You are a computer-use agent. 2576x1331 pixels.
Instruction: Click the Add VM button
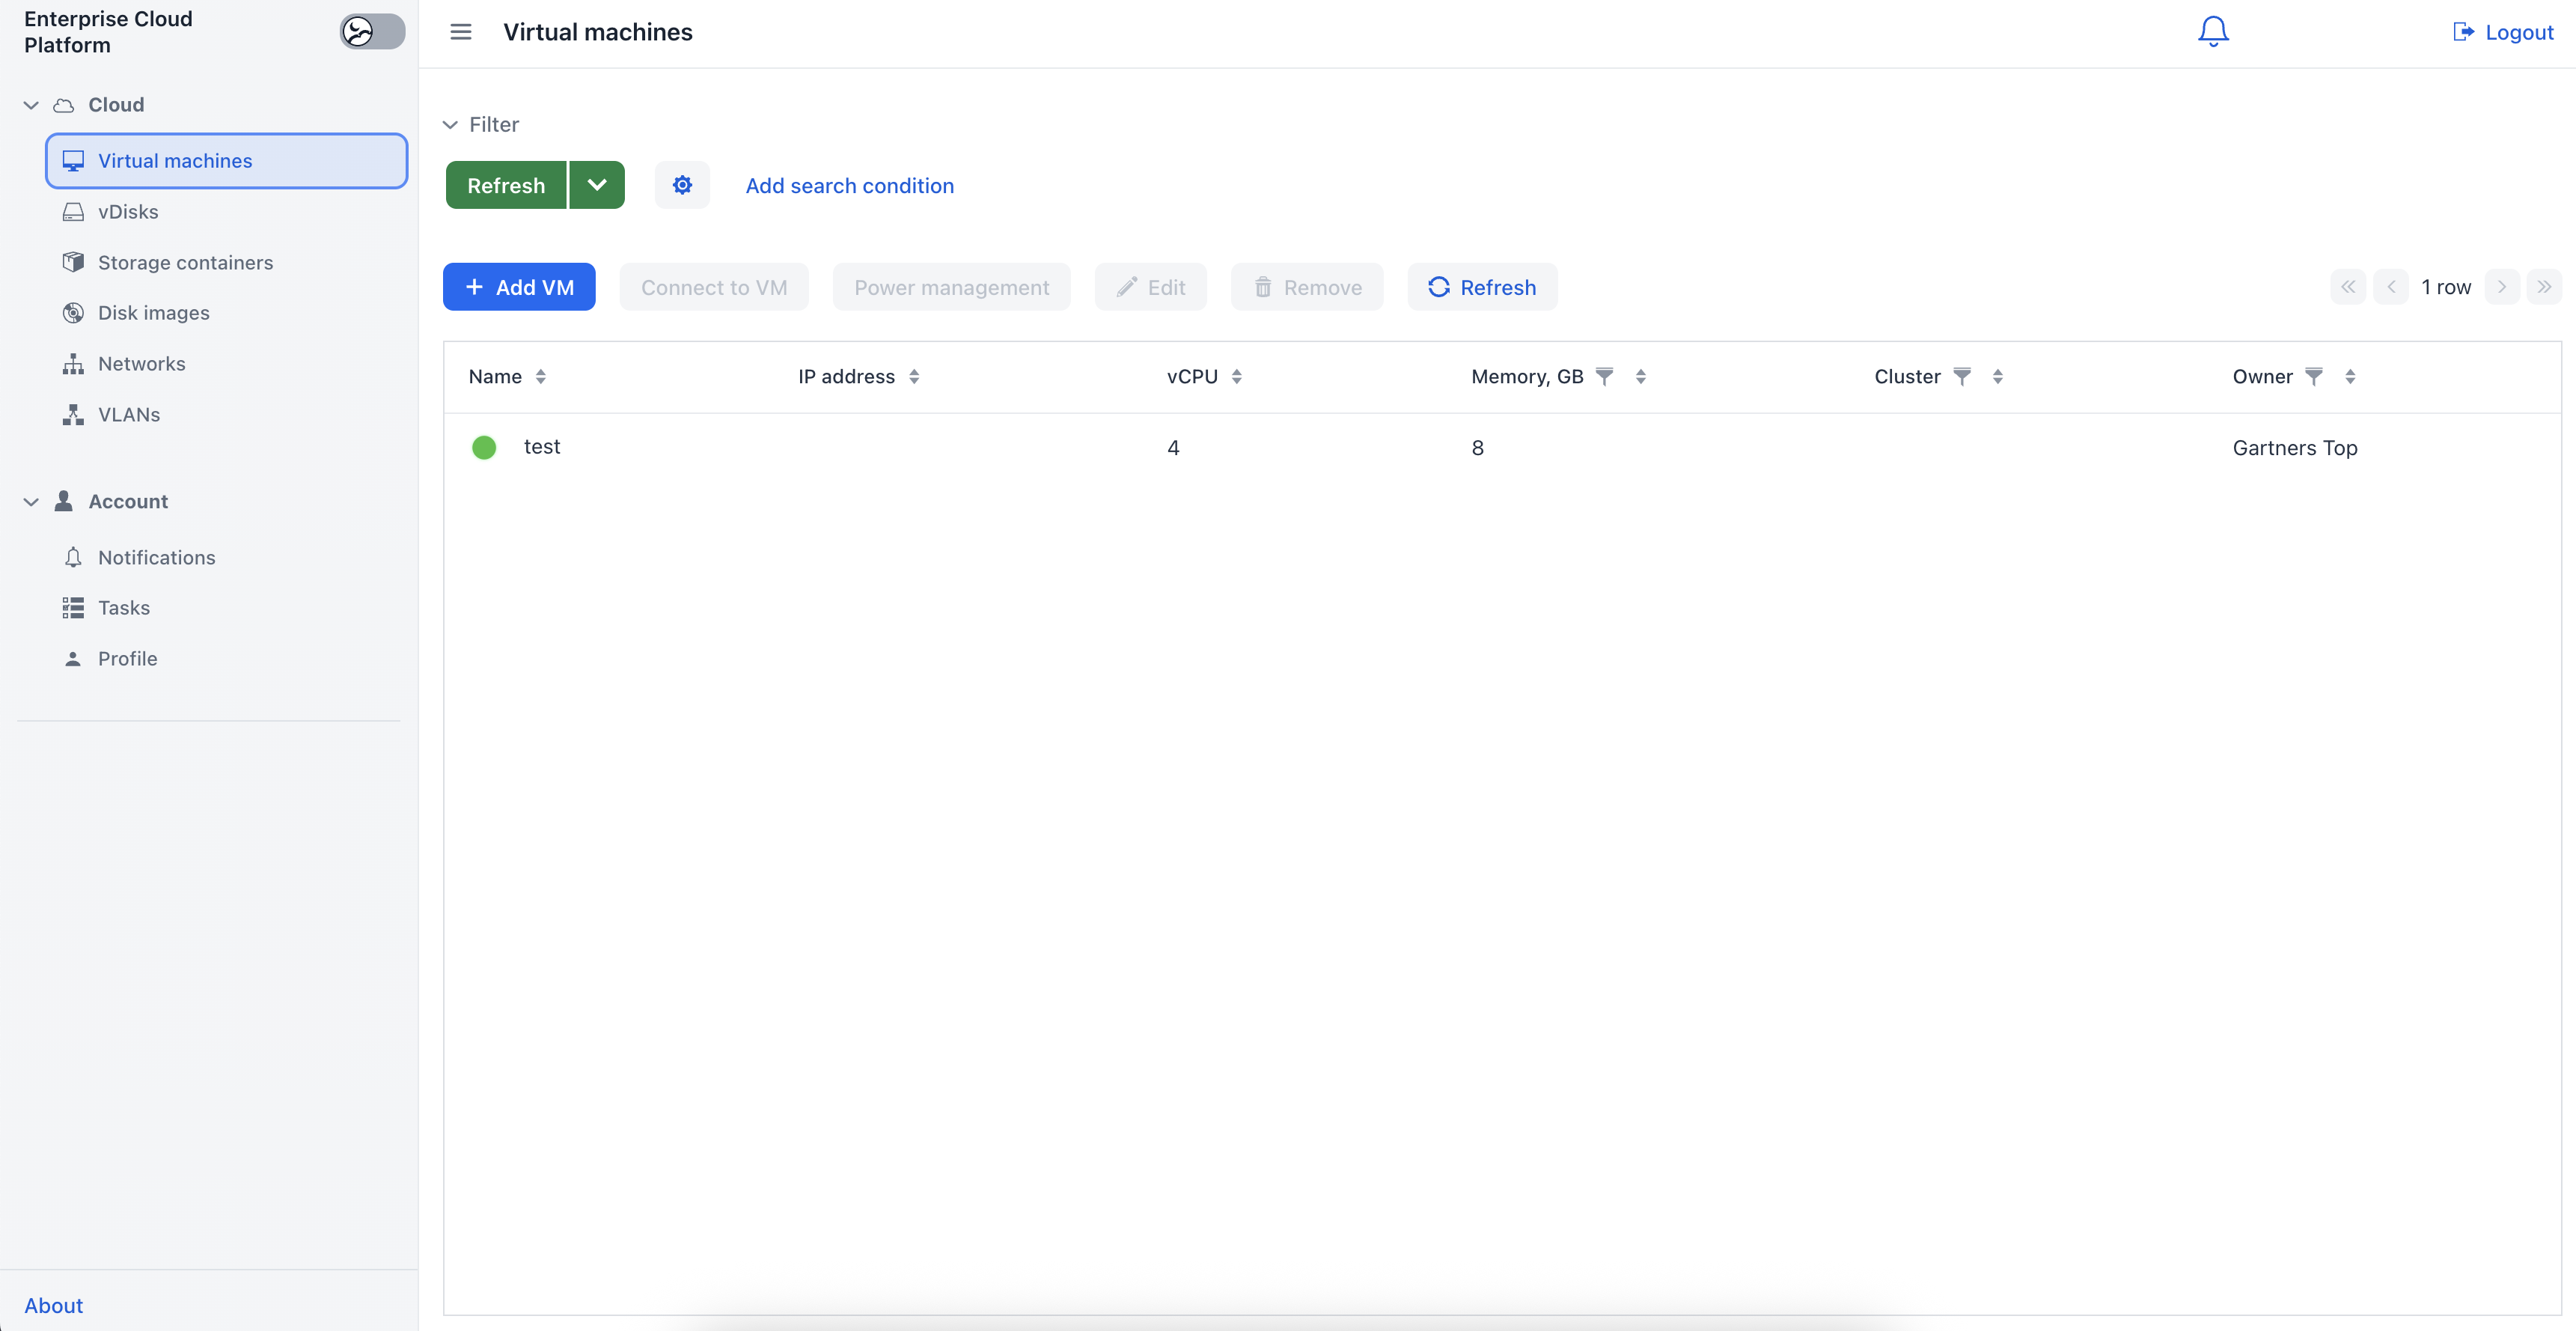coord(519,287)
